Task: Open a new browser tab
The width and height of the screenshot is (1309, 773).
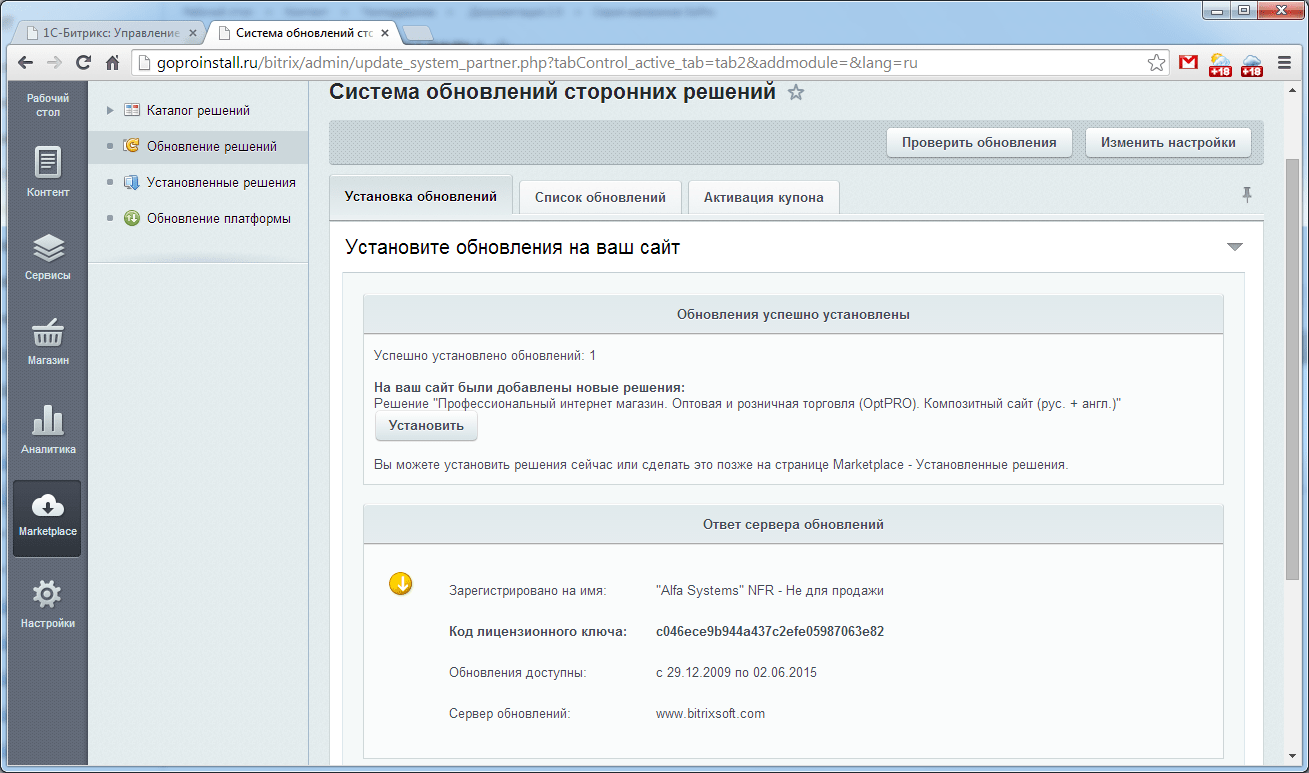Action: tap(417, 33)
